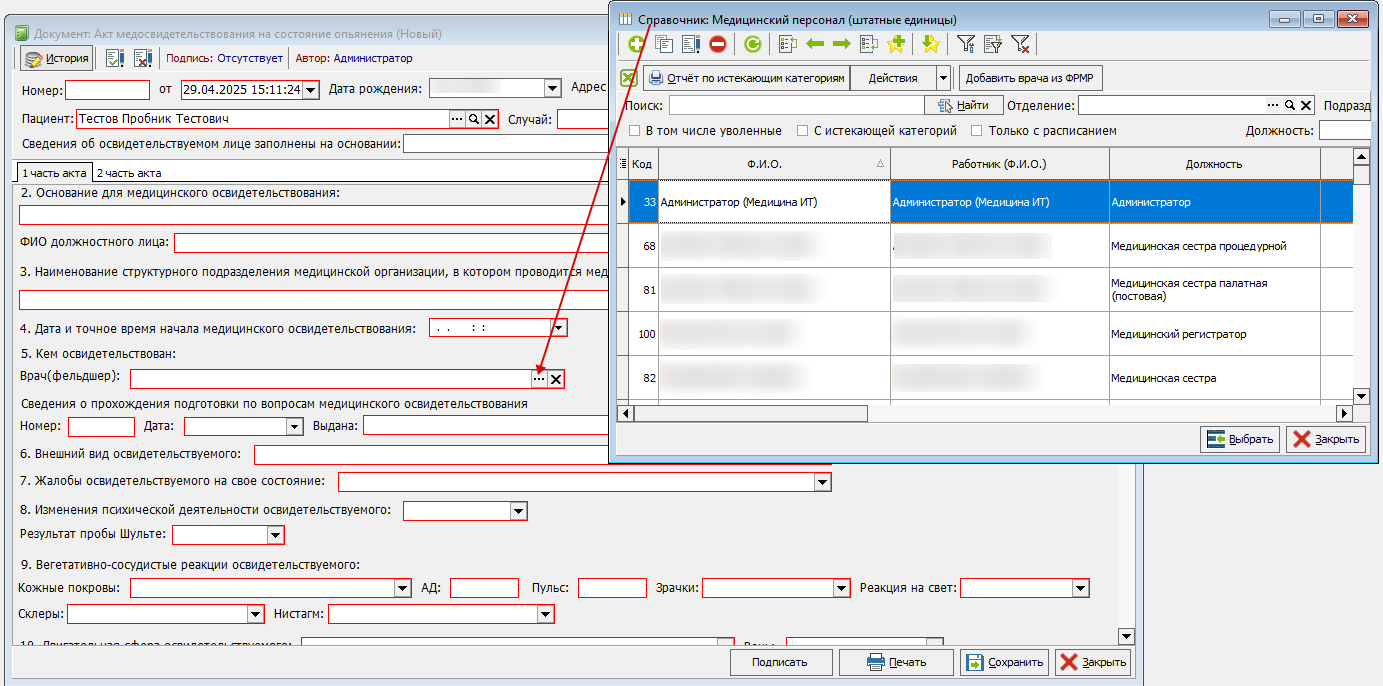
Task: Clear the Пациент field with X button
Action: coord(490,119)
